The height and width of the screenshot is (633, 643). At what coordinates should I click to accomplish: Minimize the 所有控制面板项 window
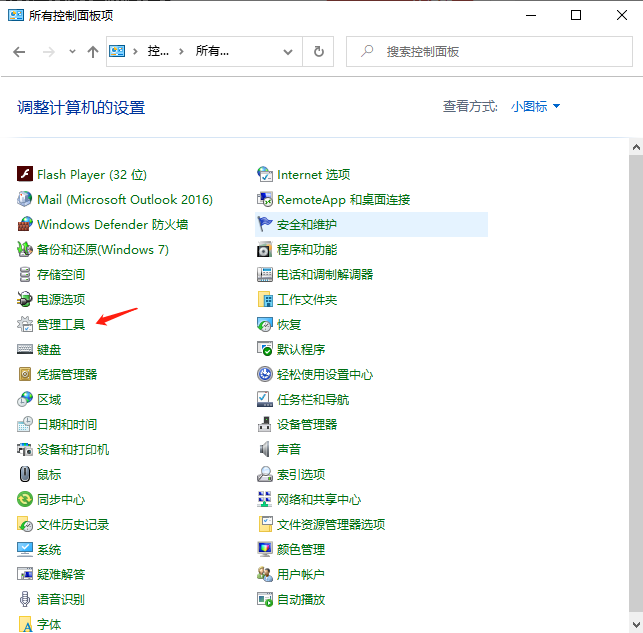coord(531,16)
